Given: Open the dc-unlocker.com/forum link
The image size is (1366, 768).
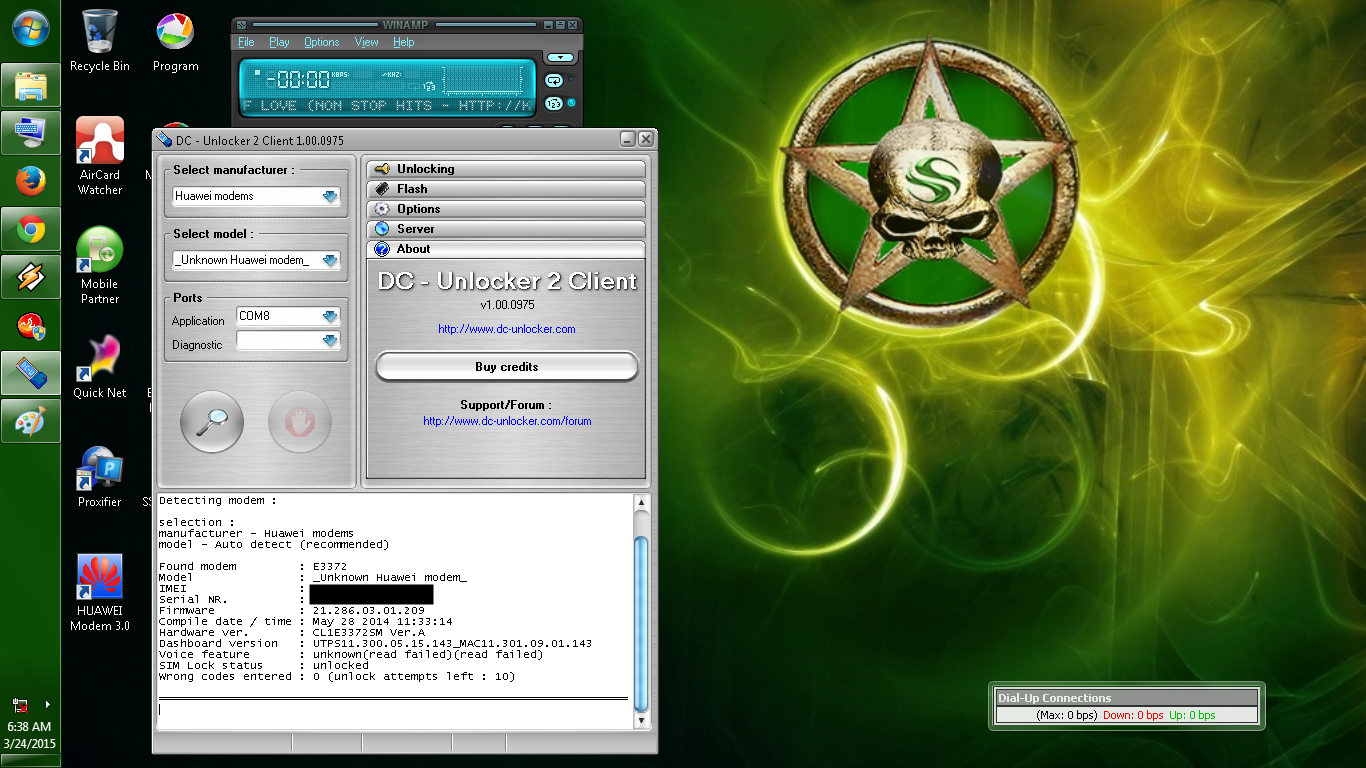Looking at the screenshot, I should coord(507,421).
